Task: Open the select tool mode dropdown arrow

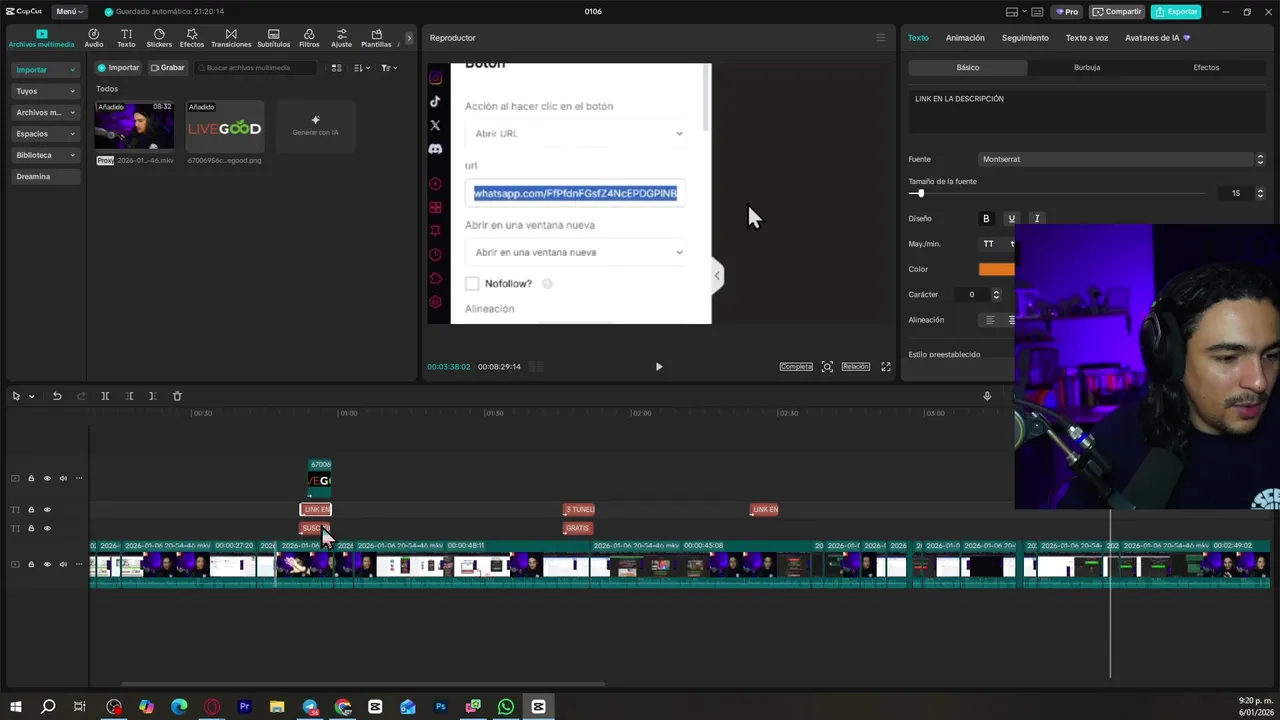Action: coord(32,396)
